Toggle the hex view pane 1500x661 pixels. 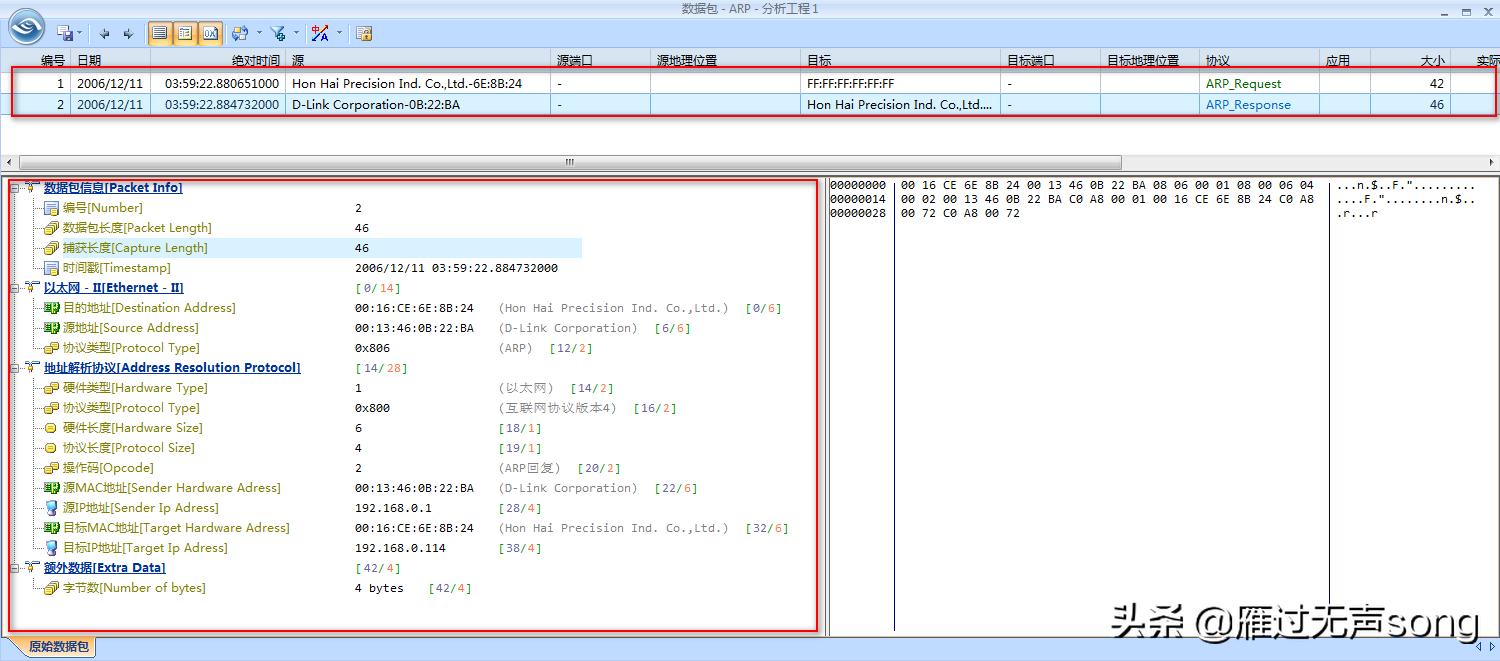[210, 33]
